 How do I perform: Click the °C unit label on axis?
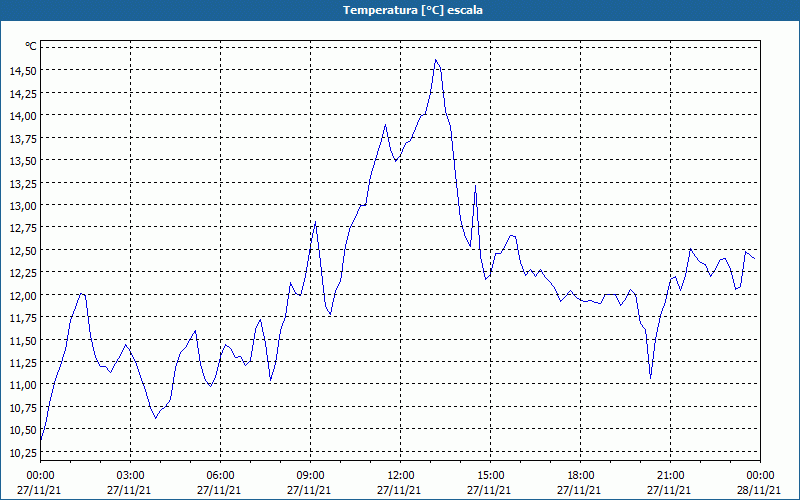pos(31,46)
